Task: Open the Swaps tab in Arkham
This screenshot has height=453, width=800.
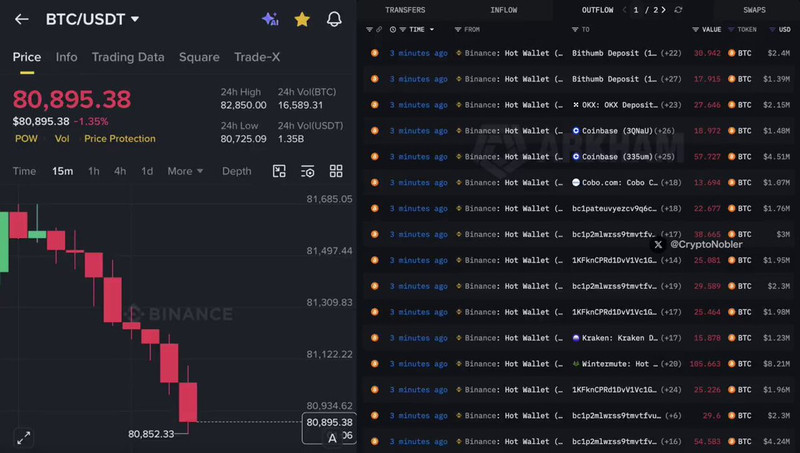Action: coord(754,10)
